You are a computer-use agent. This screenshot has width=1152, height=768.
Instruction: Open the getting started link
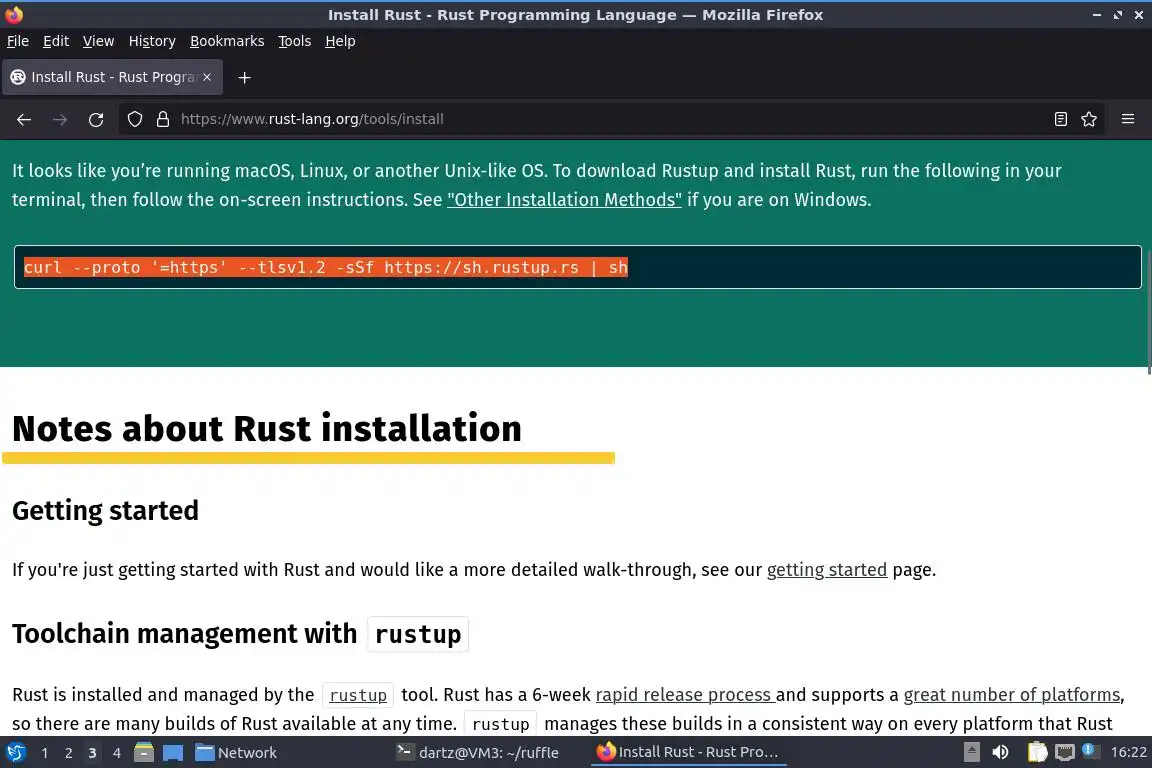[827, 570]
